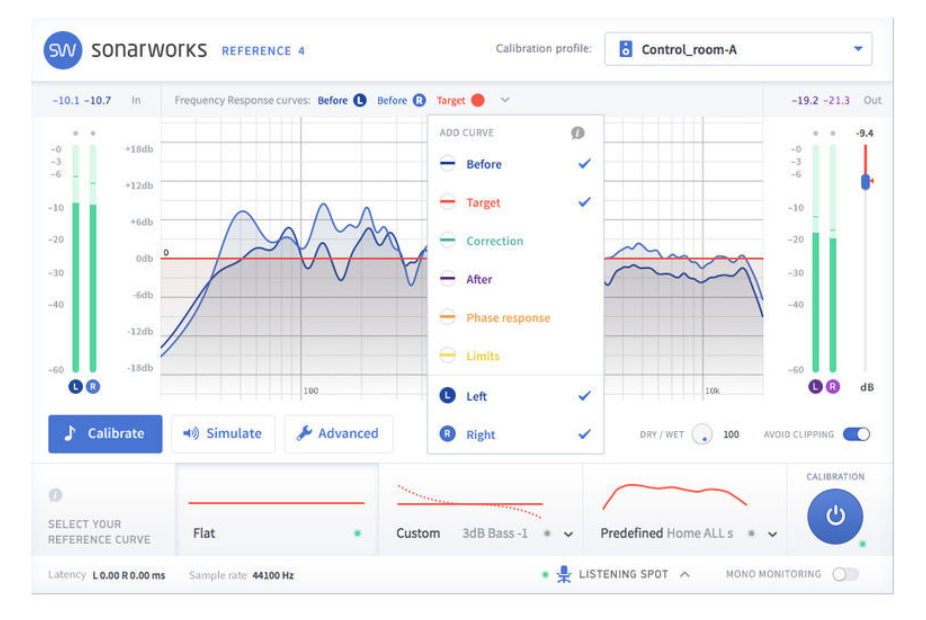Screen dimensions: 926x620
Task: Click the Listening Spot chair icon
Action: click(564, 574)
